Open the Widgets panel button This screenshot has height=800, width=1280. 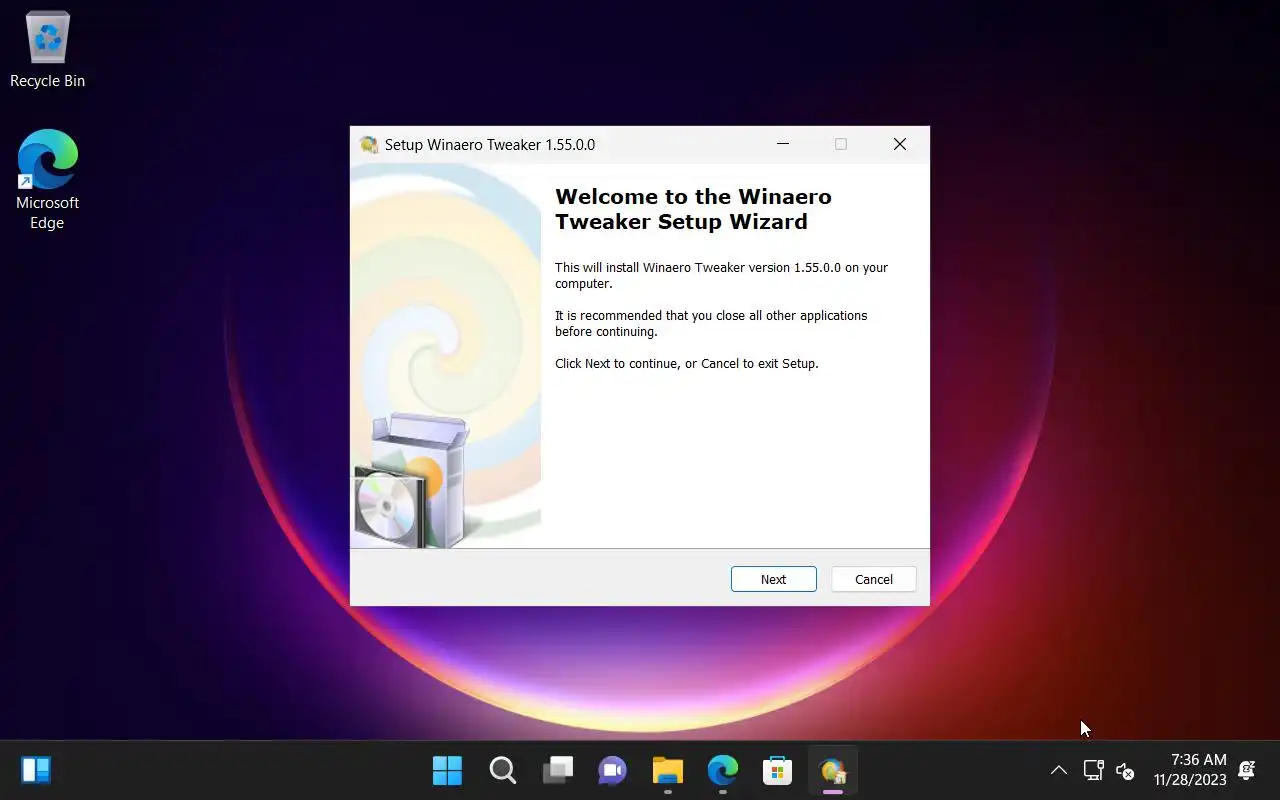point(36,770)
